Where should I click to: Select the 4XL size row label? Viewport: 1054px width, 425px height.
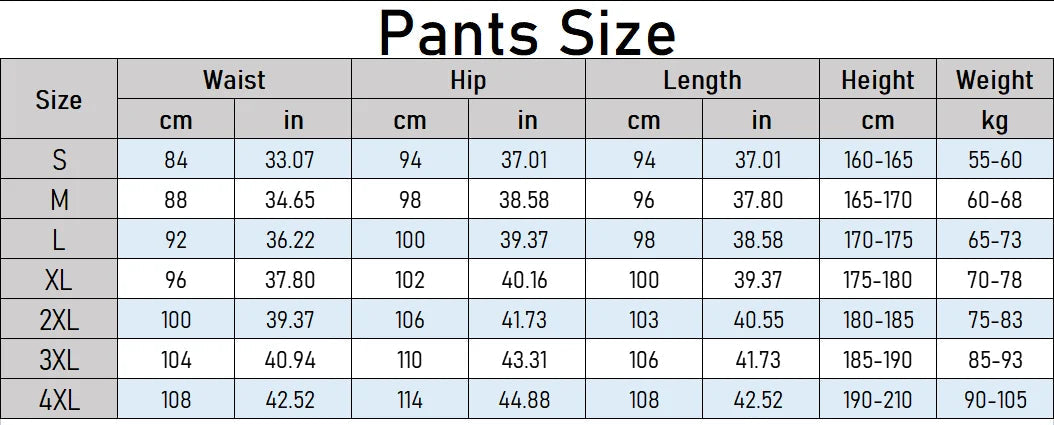point(59,400)
